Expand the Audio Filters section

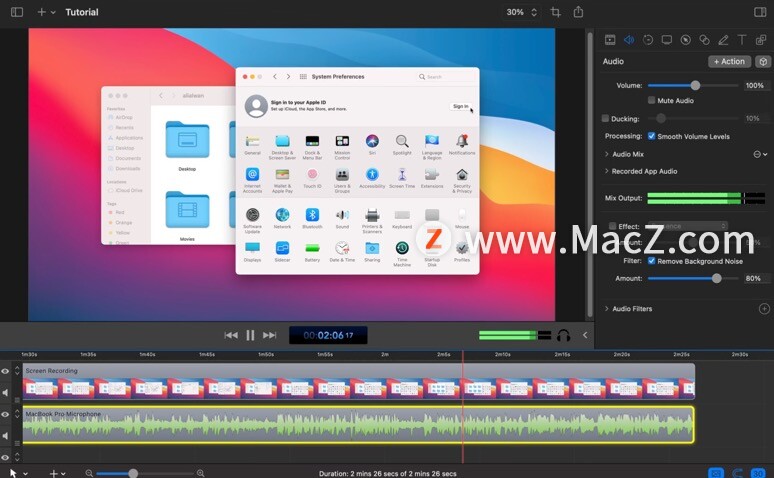[x=607, y=309]
